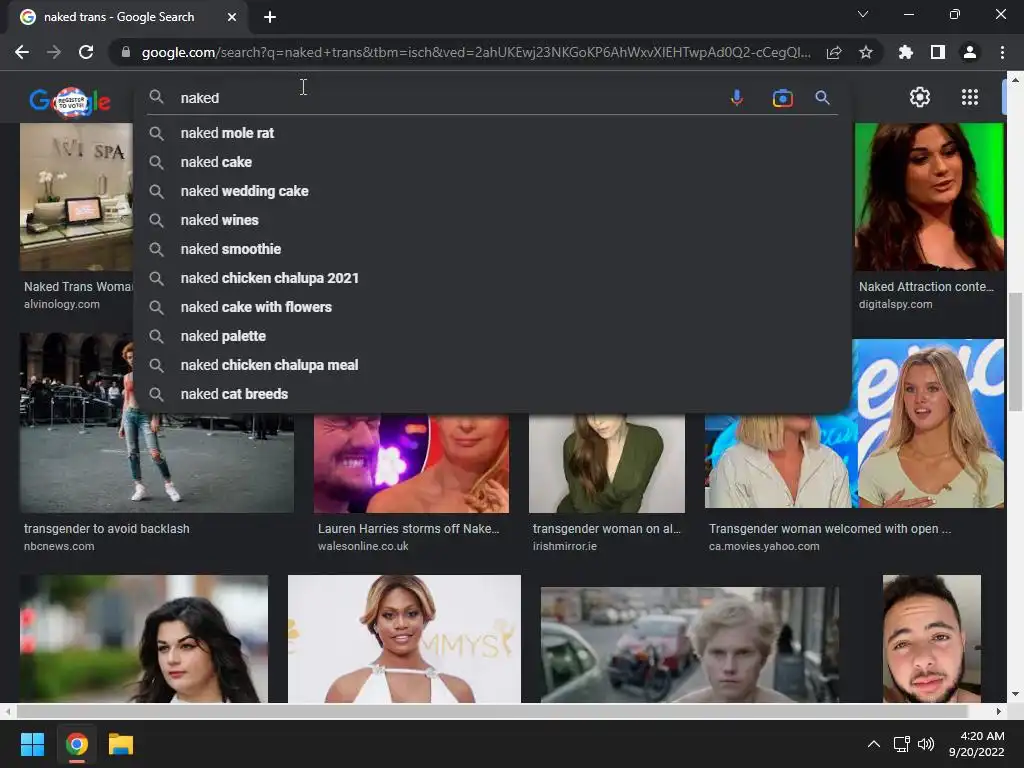Search by image using the camera icon
The height and width of the screenshot is (768, 1024).
782,98
